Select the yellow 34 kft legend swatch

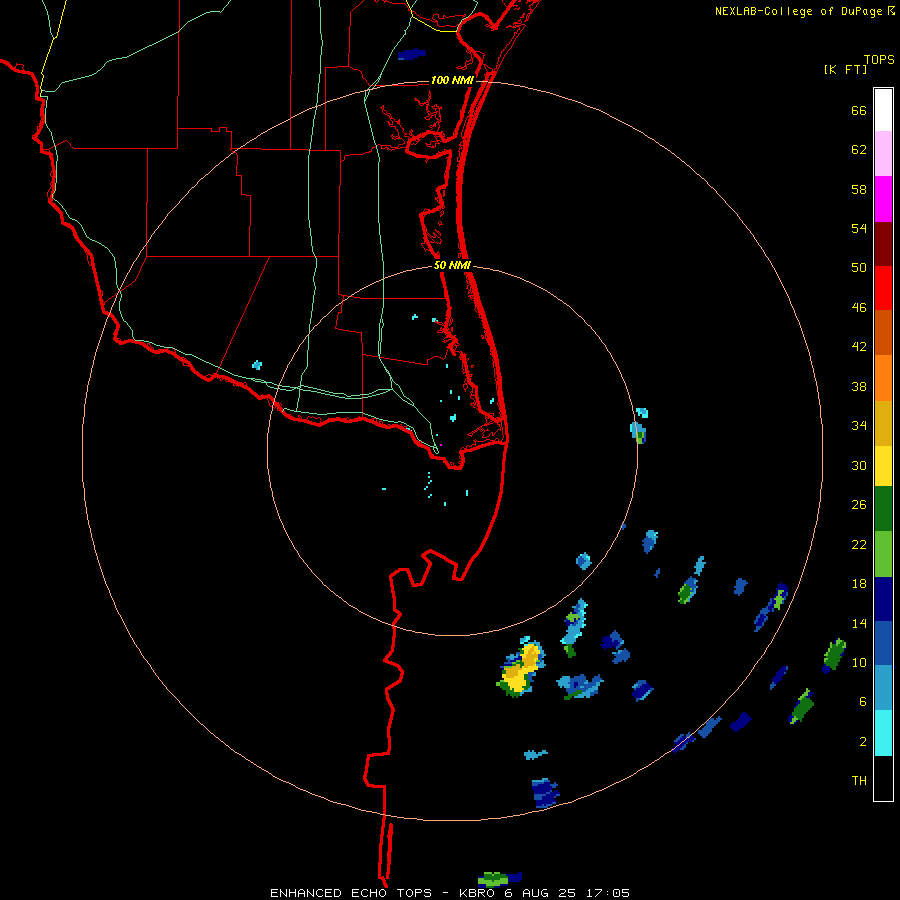(883, 466)
